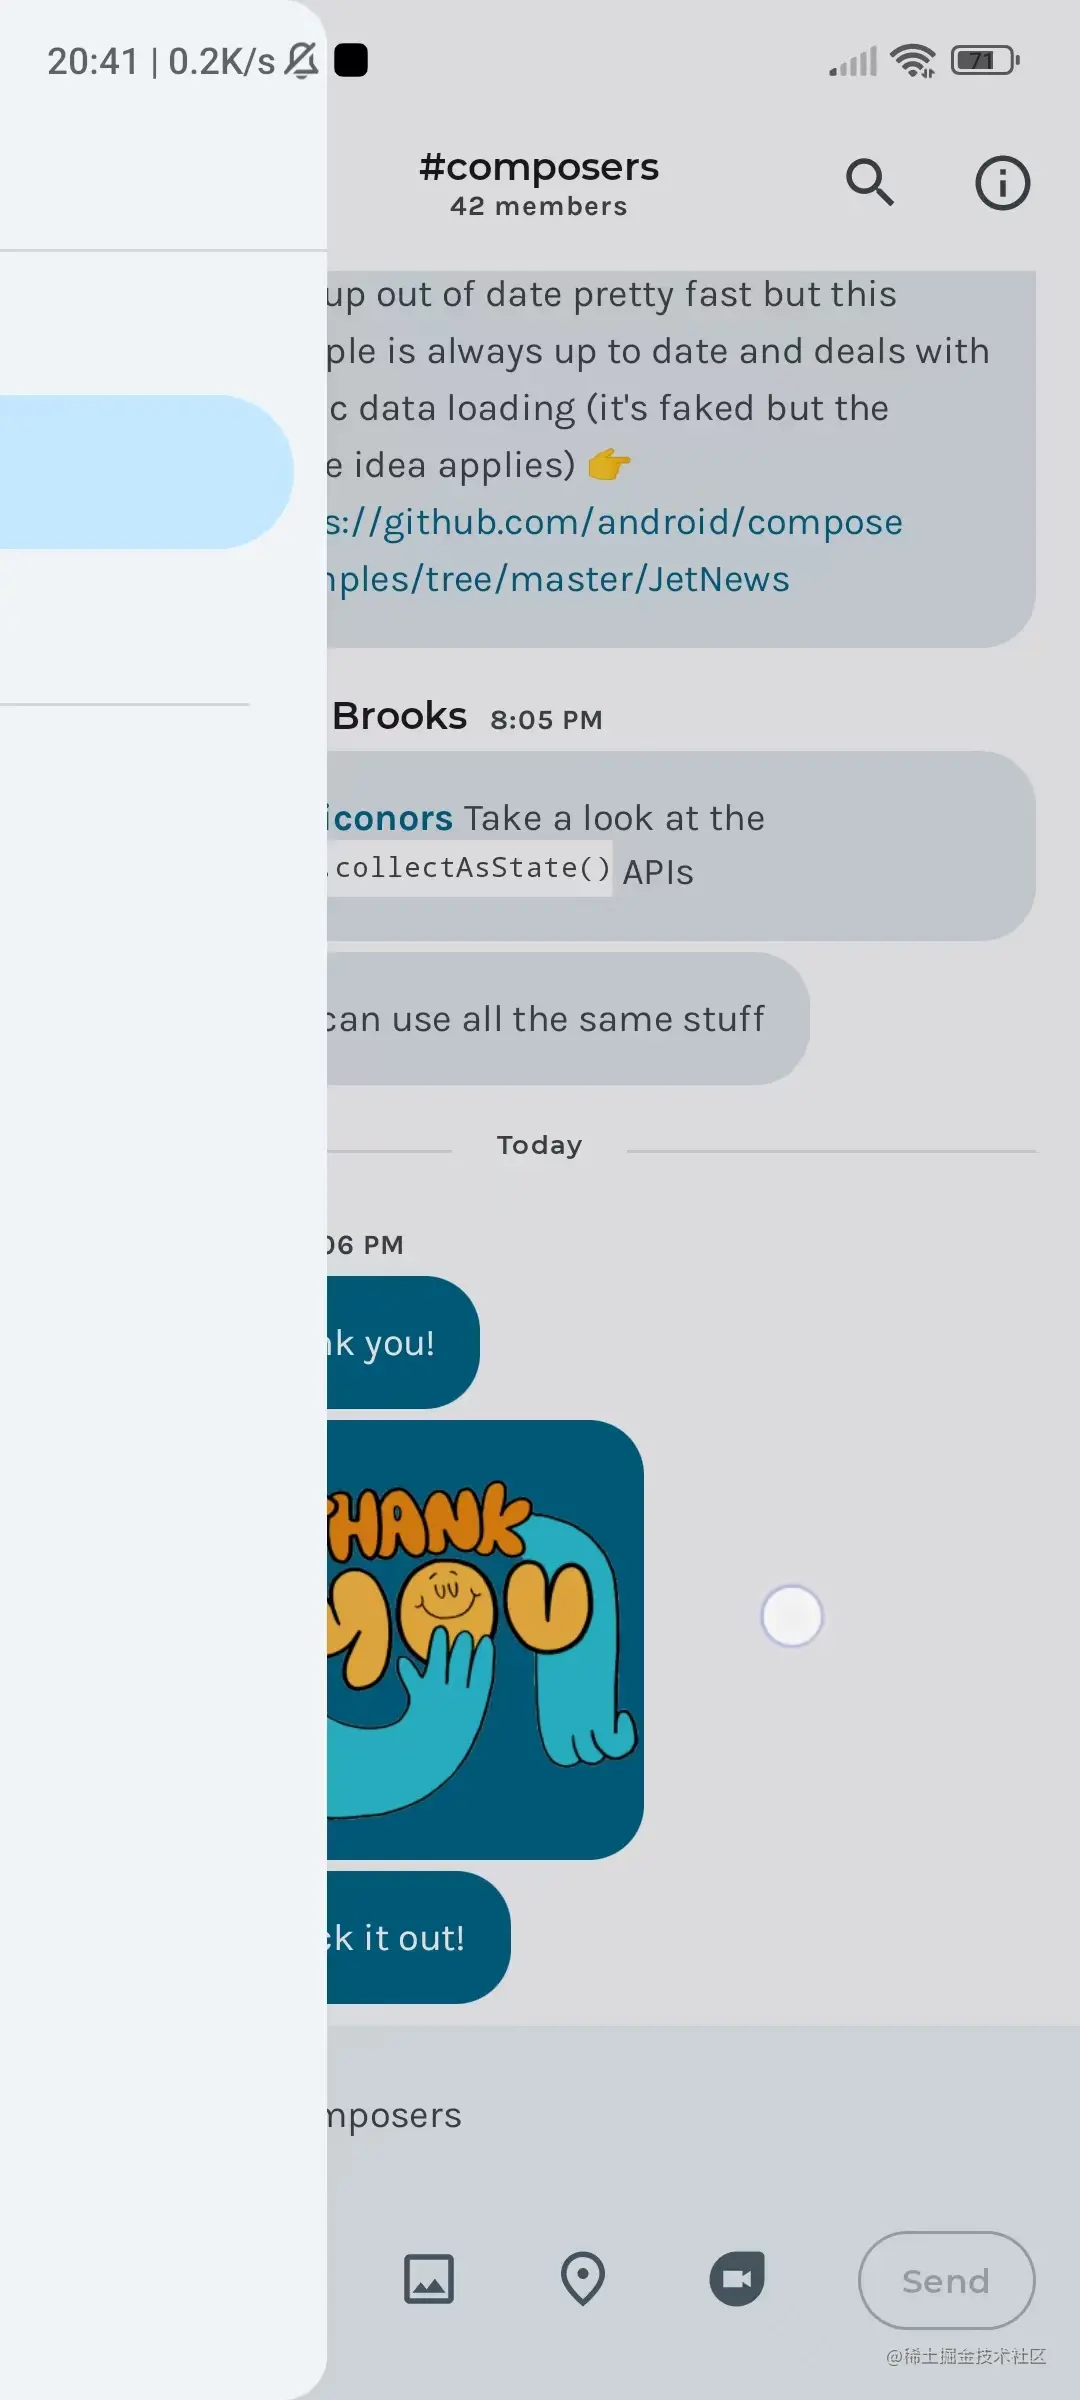This screenshot has height=2400, width=1080.
Task: Select the highlighted blue drawer item
Action: tap(146, 472)
